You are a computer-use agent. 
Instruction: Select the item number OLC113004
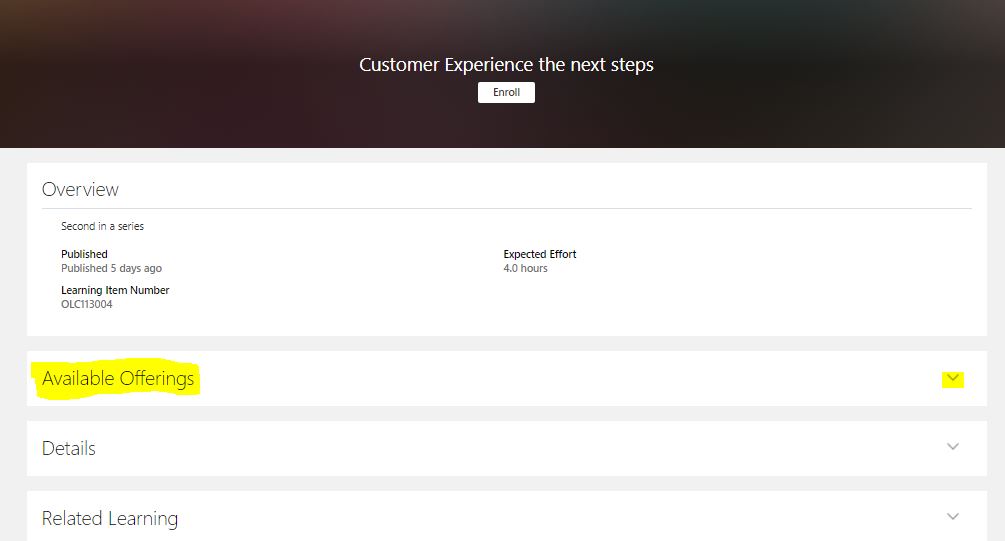[x=87, y=304]
